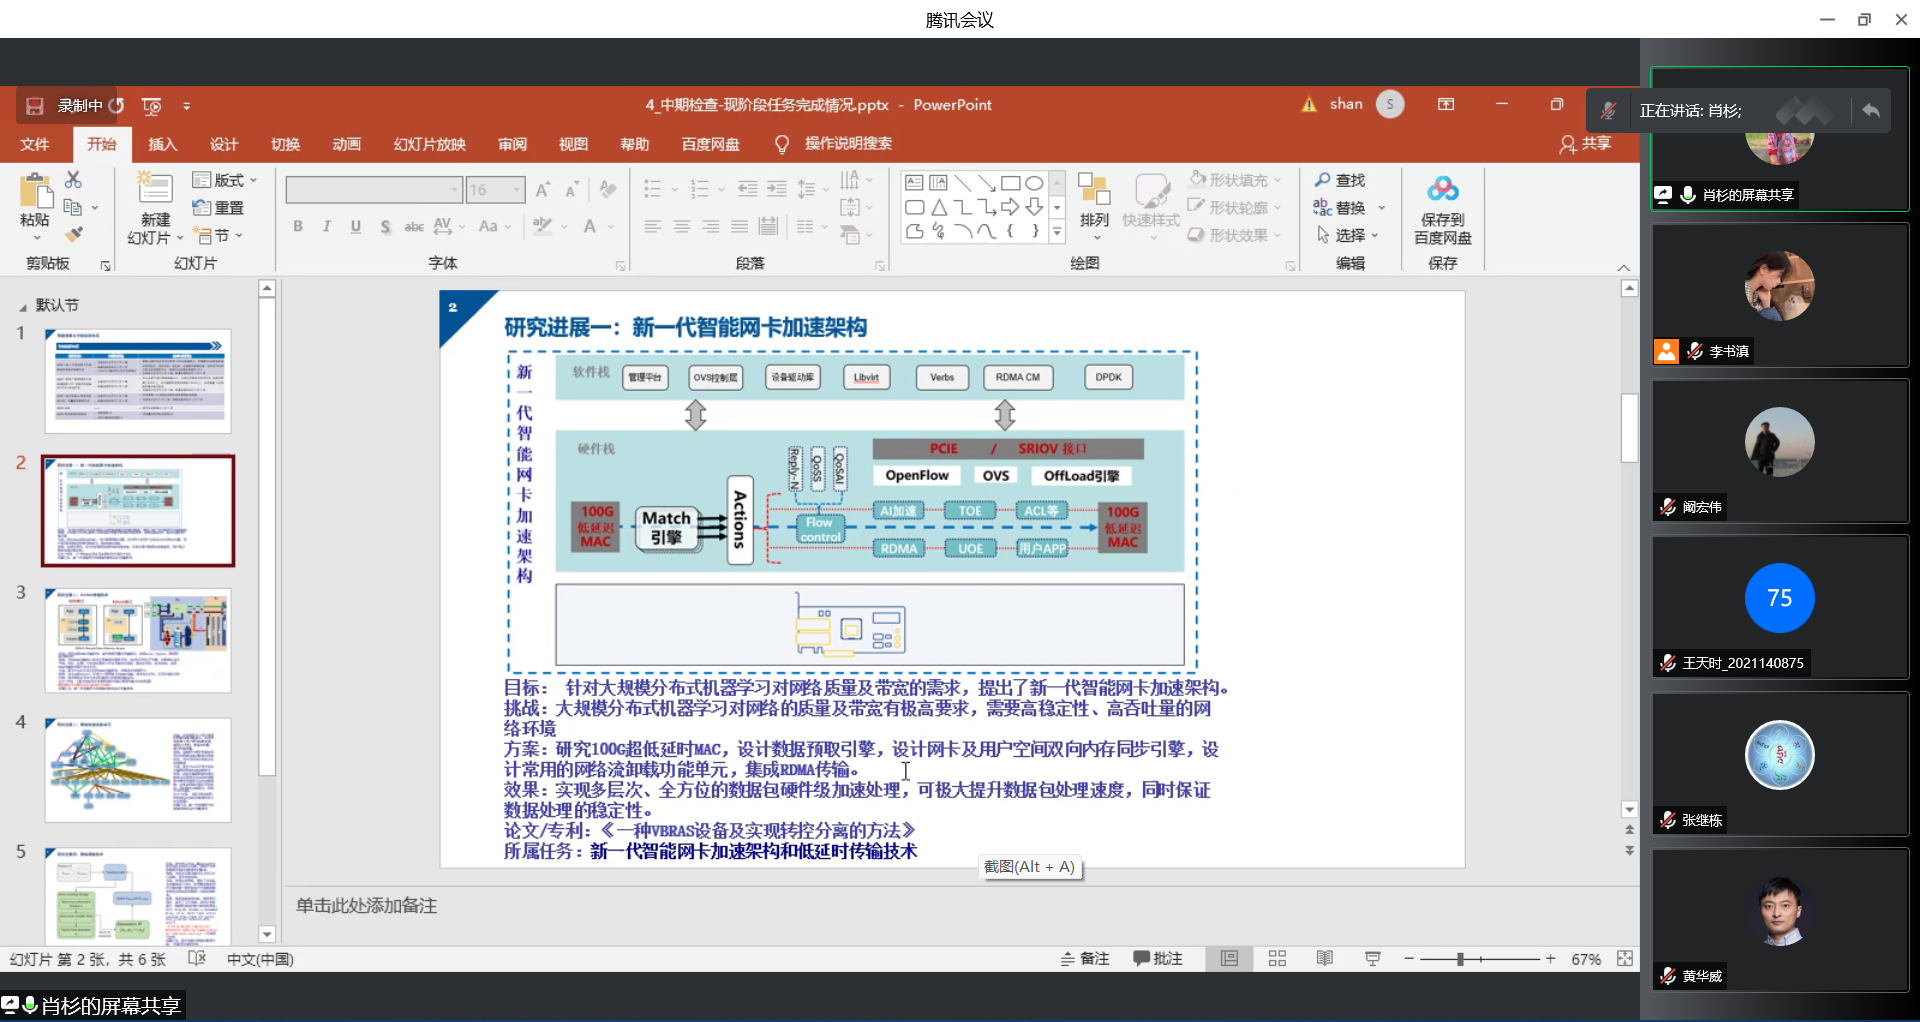Click the reply arrow in speaker notification

click(1871, 110)
